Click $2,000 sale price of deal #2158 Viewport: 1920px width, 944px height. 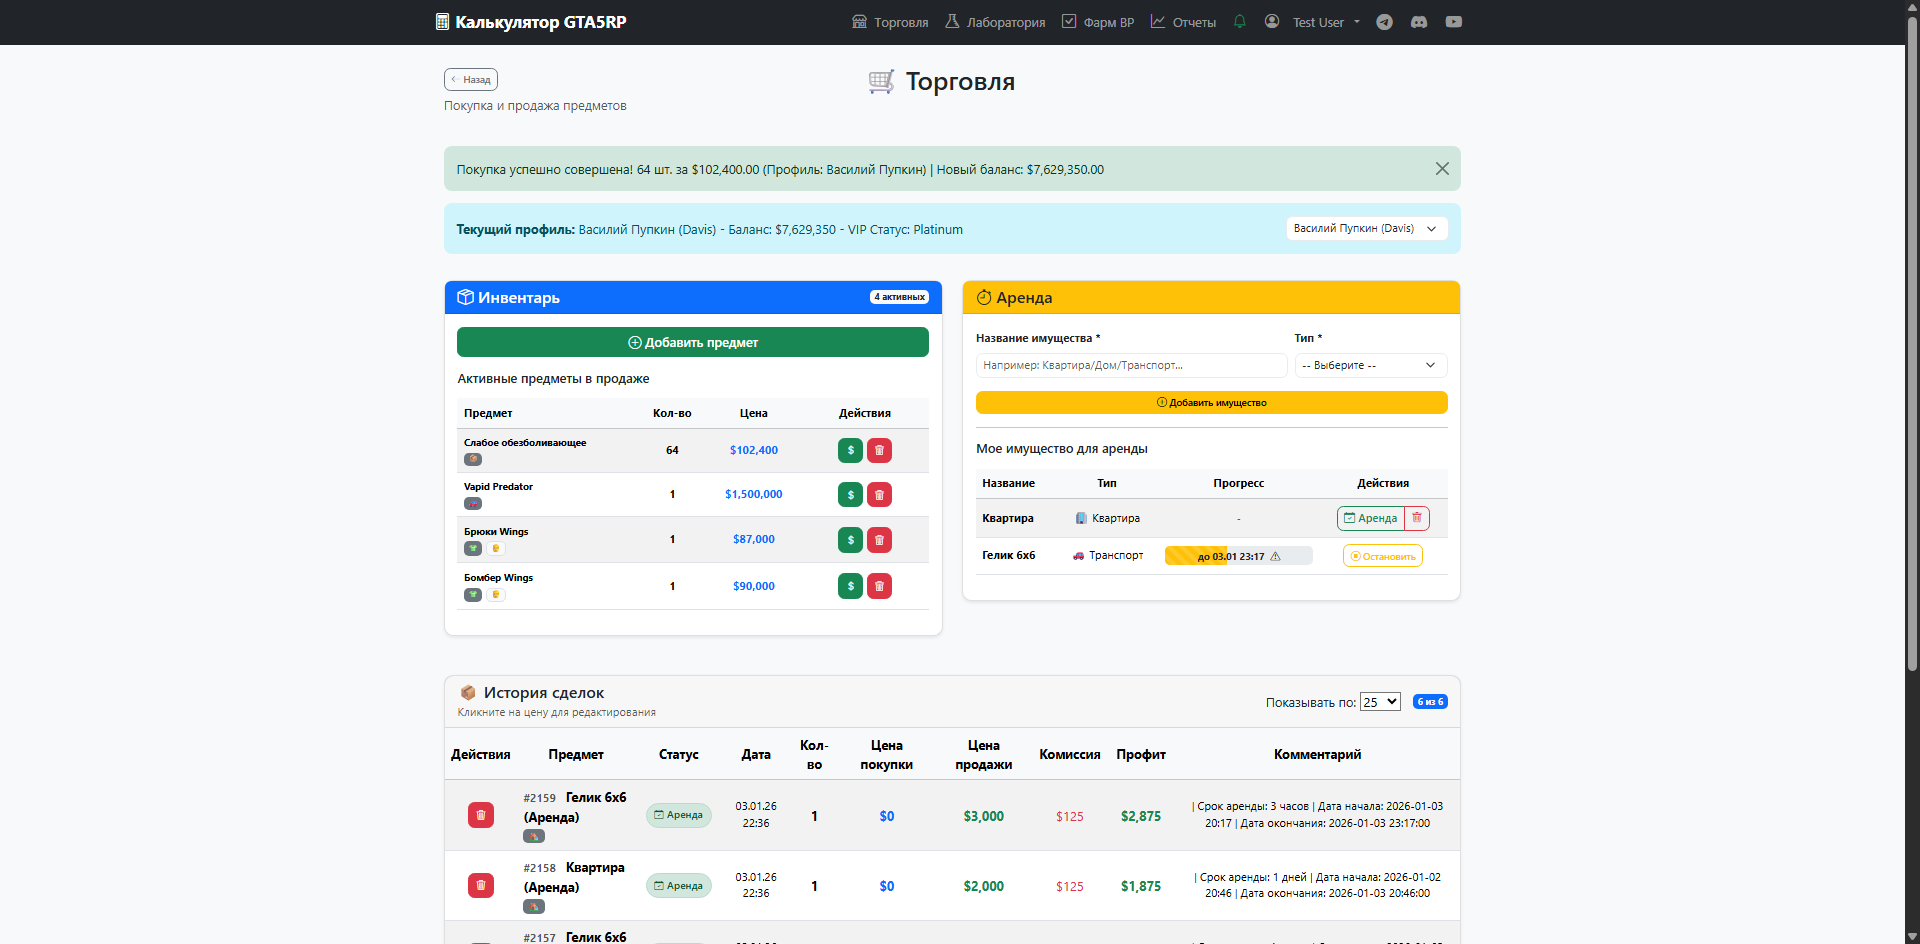[x=984, y=886]
